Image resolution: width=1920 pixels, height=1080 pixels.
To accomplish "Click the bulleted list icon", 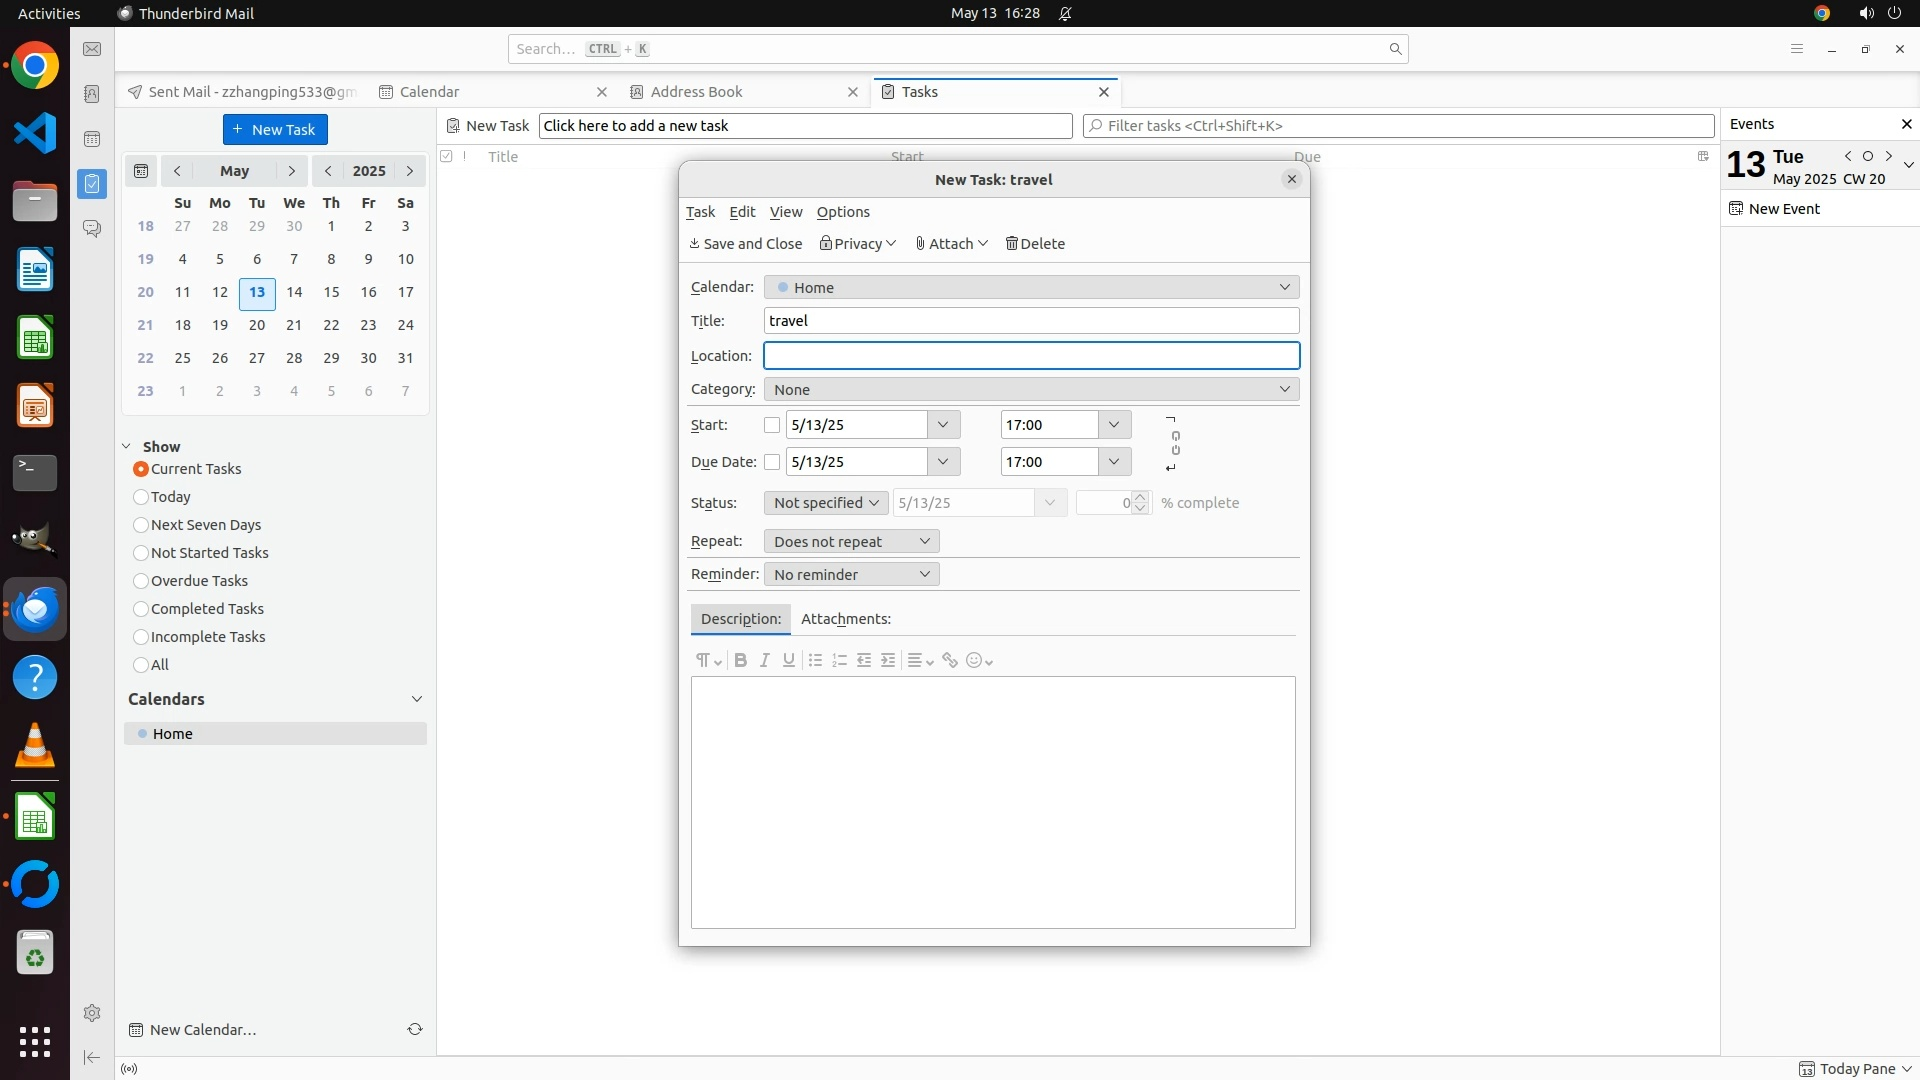I will coord(815,660).
